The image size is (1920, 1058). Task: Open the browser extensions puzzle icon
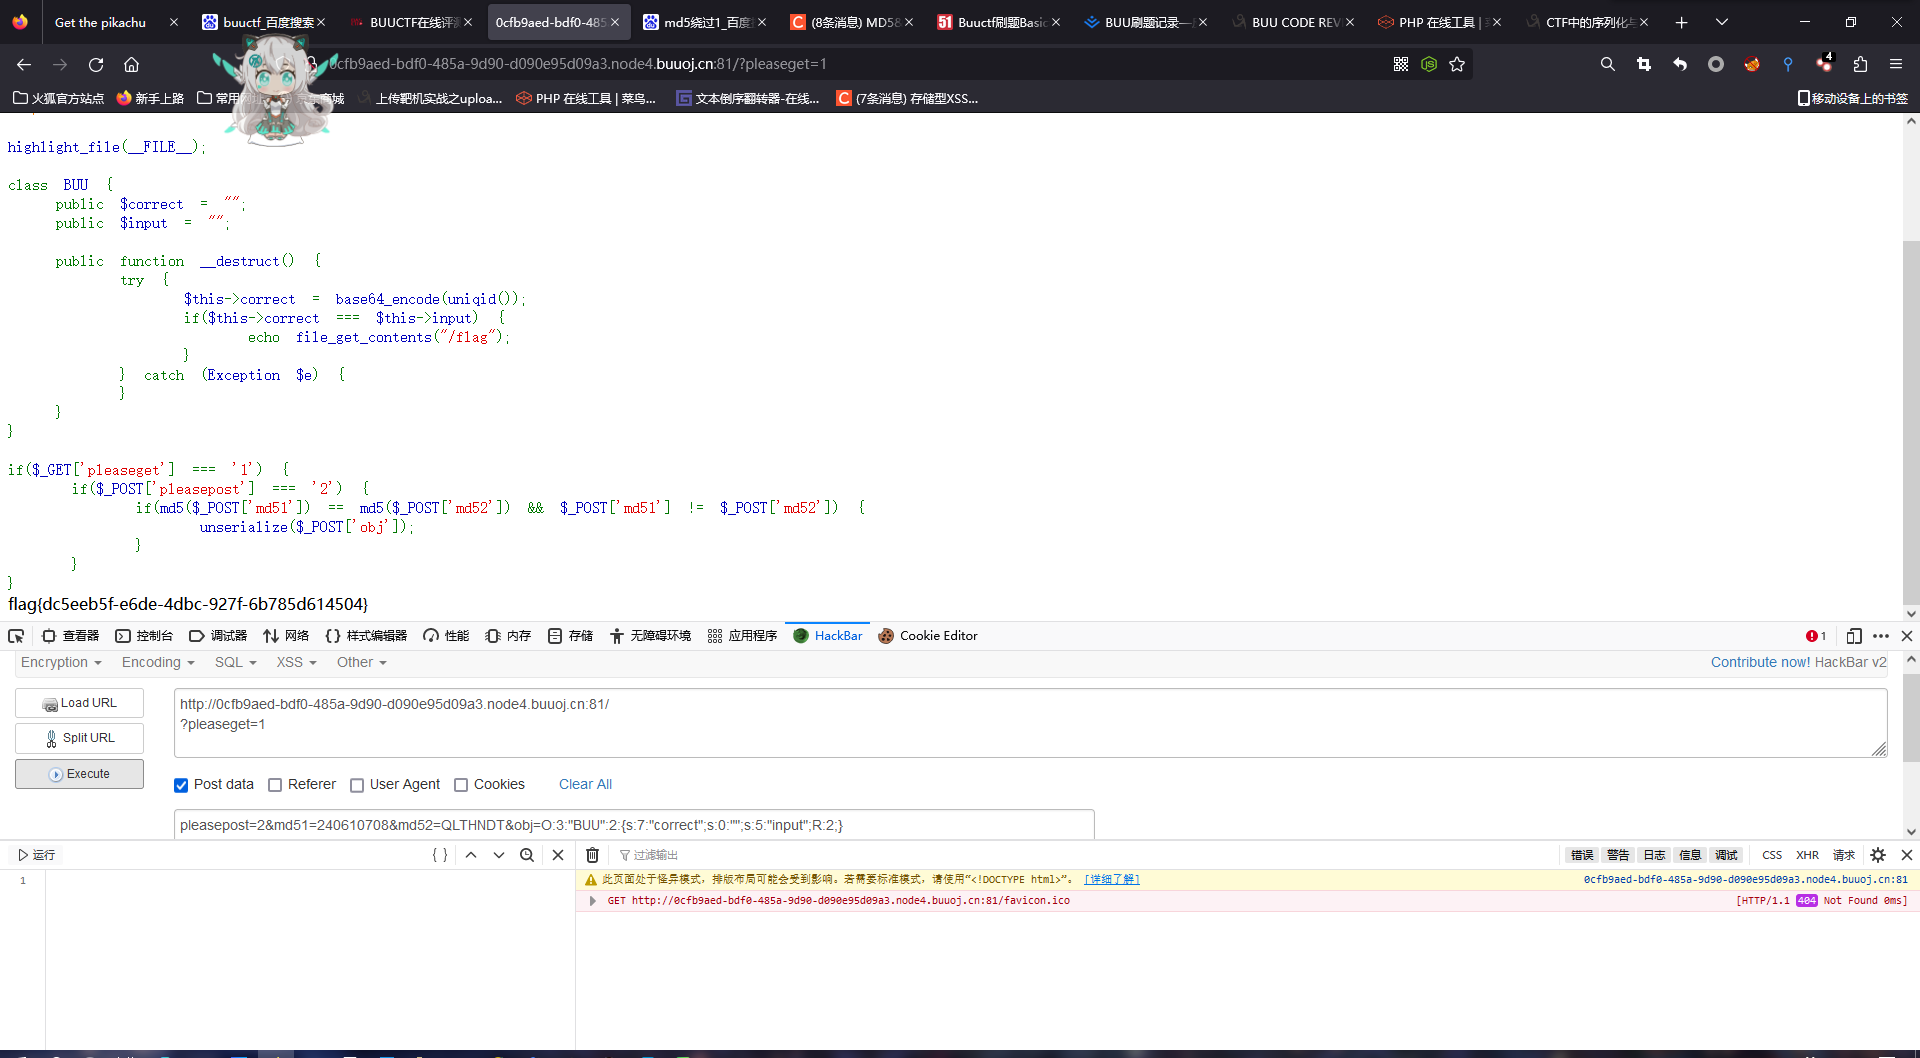[1861, 64]
